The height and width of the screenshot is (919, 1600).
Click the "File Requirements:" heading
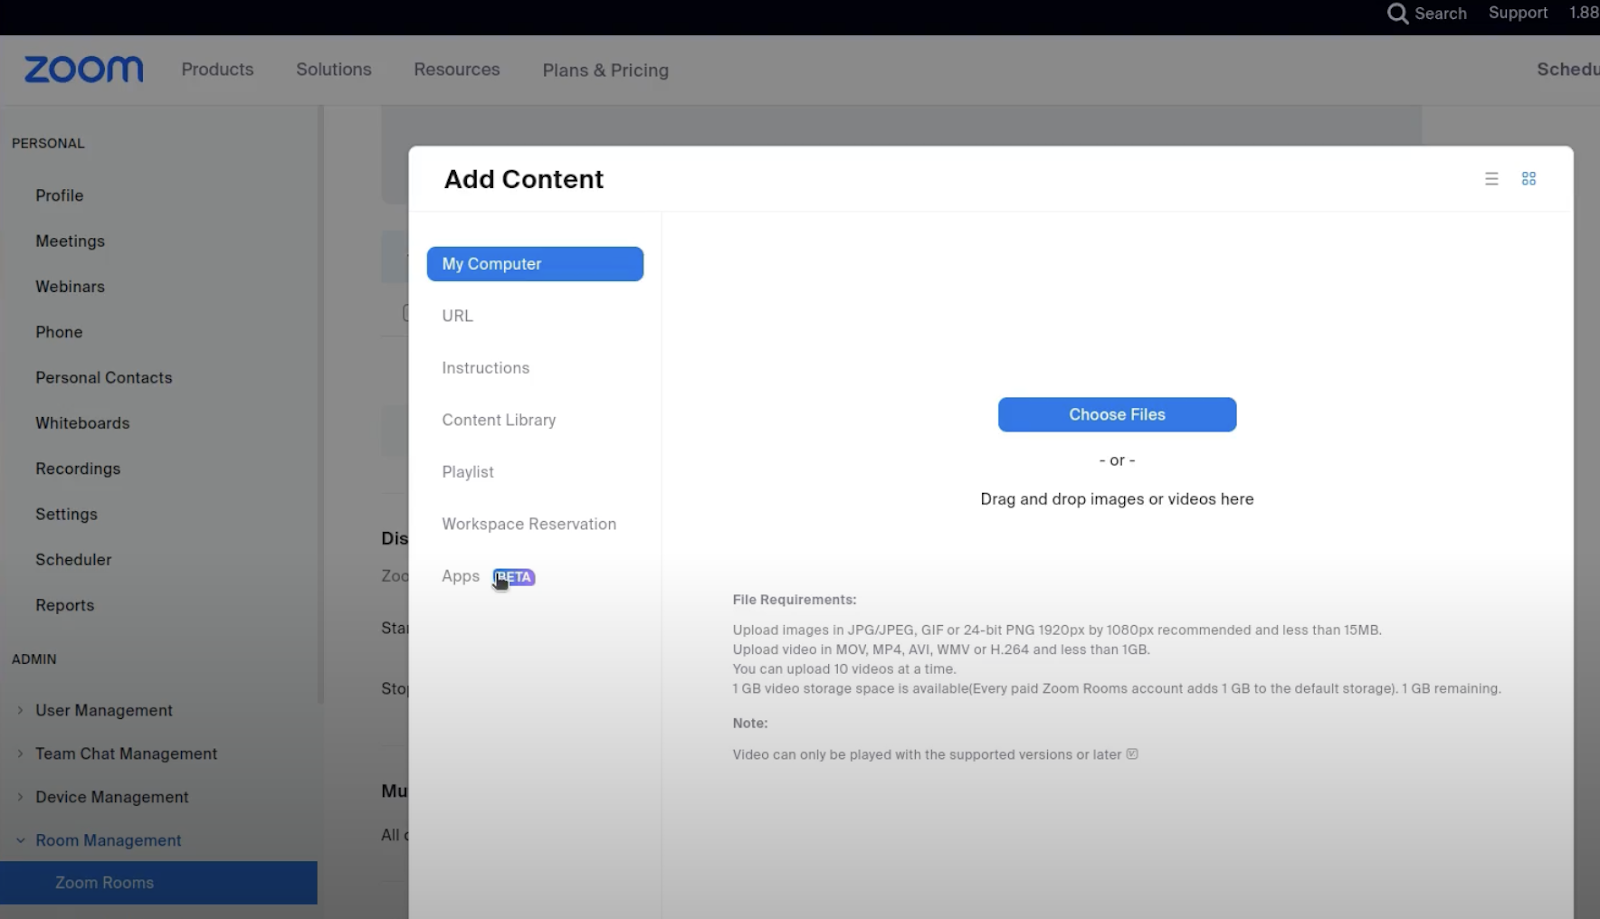794,600
